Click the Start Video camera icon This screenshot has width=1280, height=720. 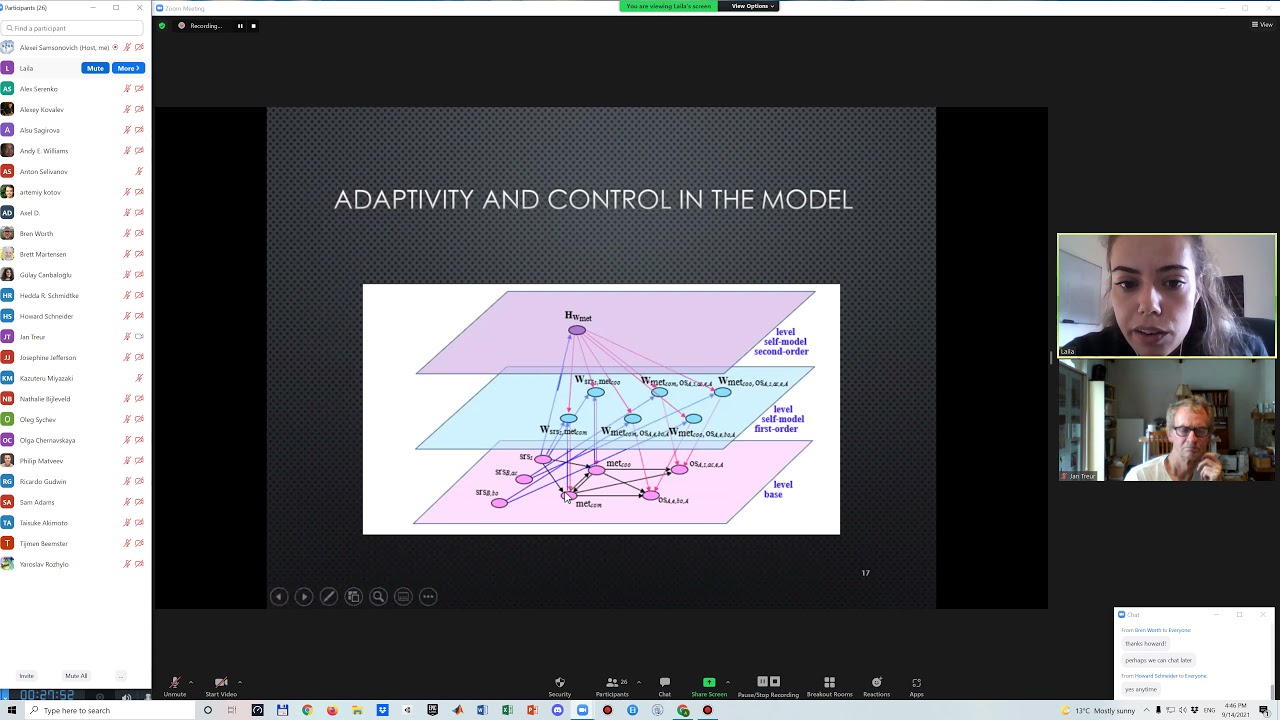(x=221, y=682)
